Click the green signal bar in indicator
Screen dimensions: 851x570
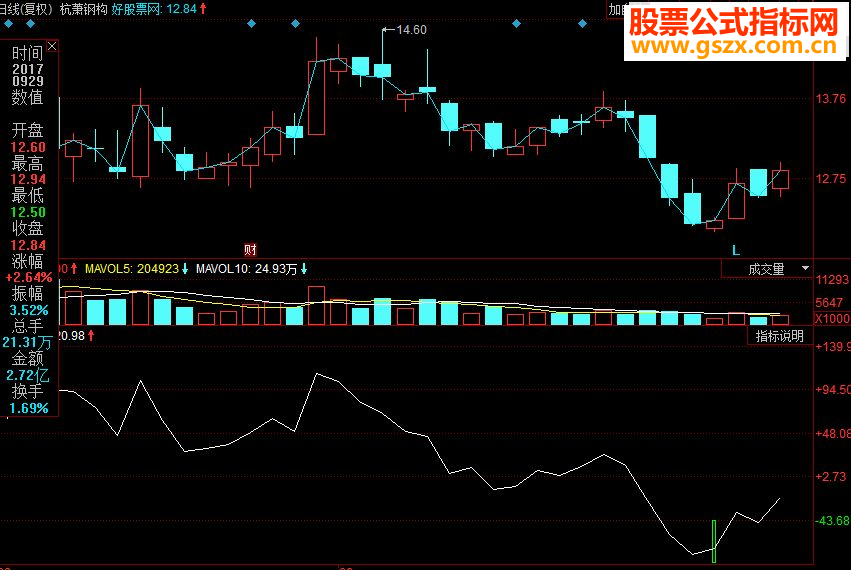click(x=714, y=542)
